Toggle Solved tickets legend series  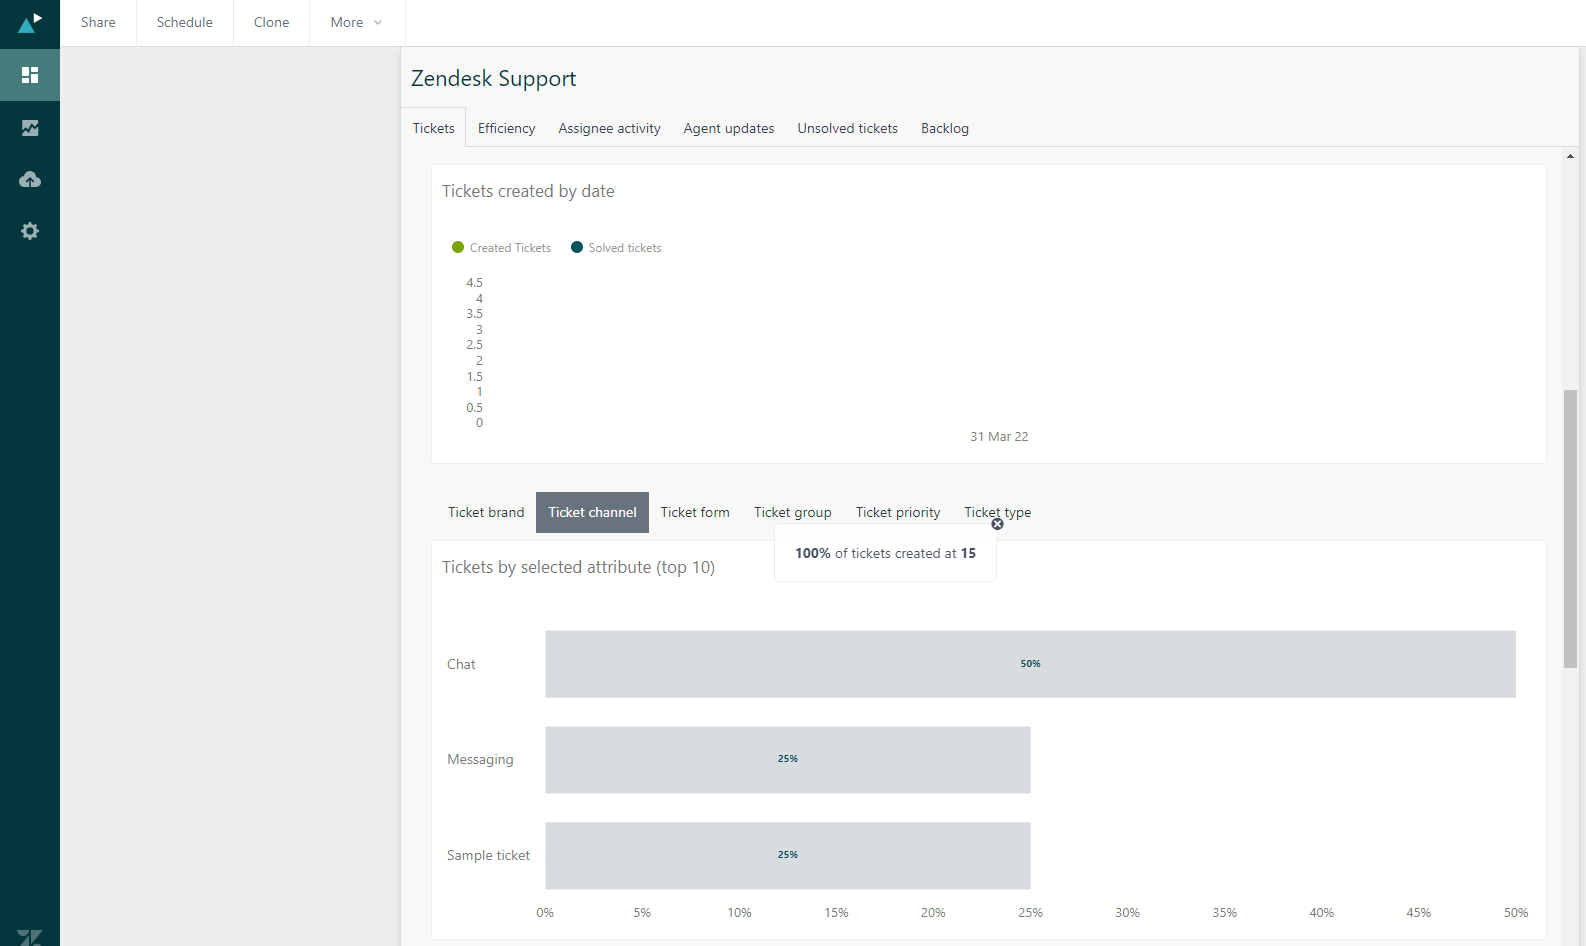pos(616,248)
